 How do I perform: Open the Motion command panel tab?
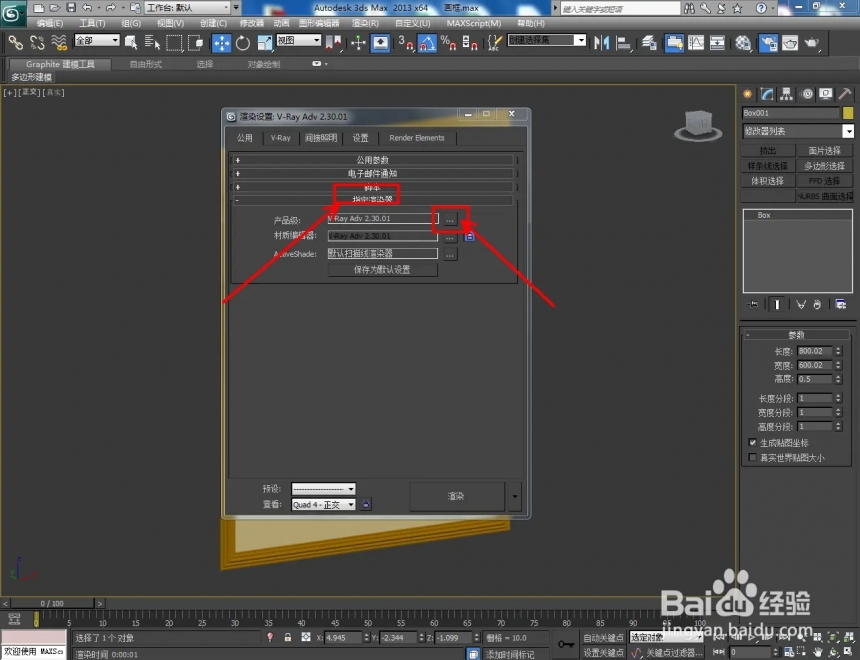click(x=807, y=94)
